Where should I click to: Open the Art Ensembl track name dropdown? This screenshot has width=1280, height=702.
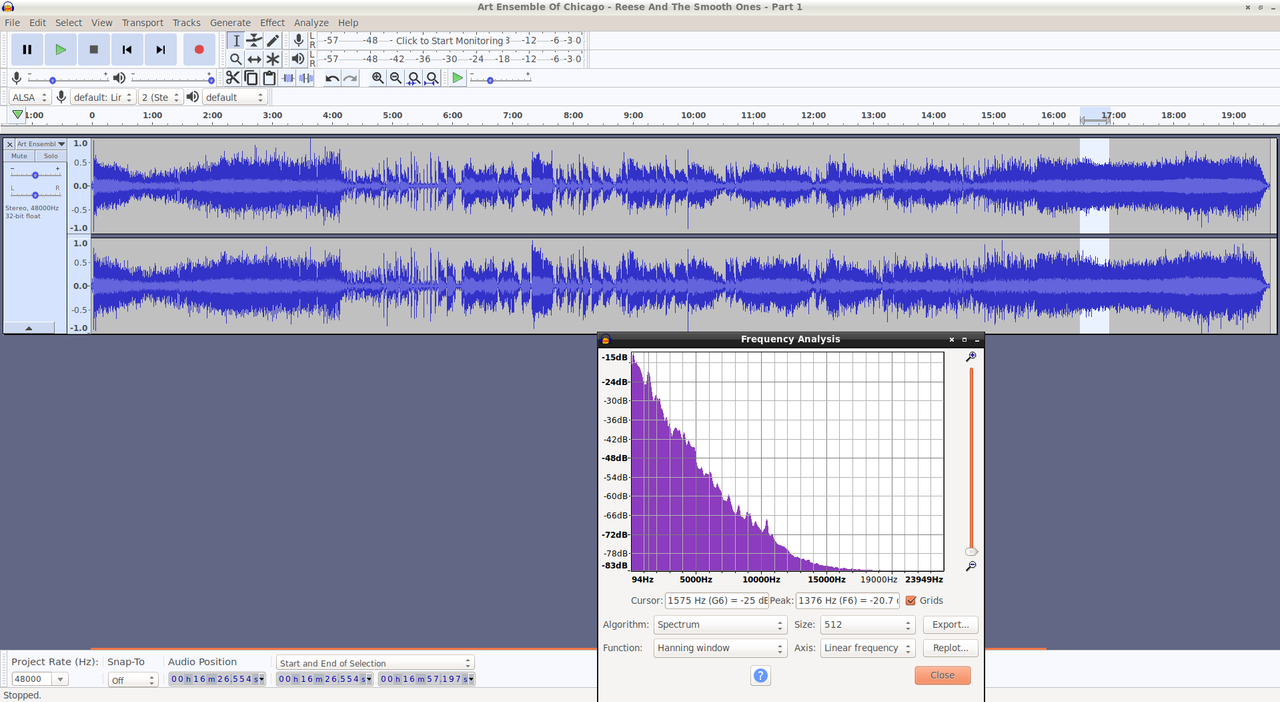pos(41,144)
